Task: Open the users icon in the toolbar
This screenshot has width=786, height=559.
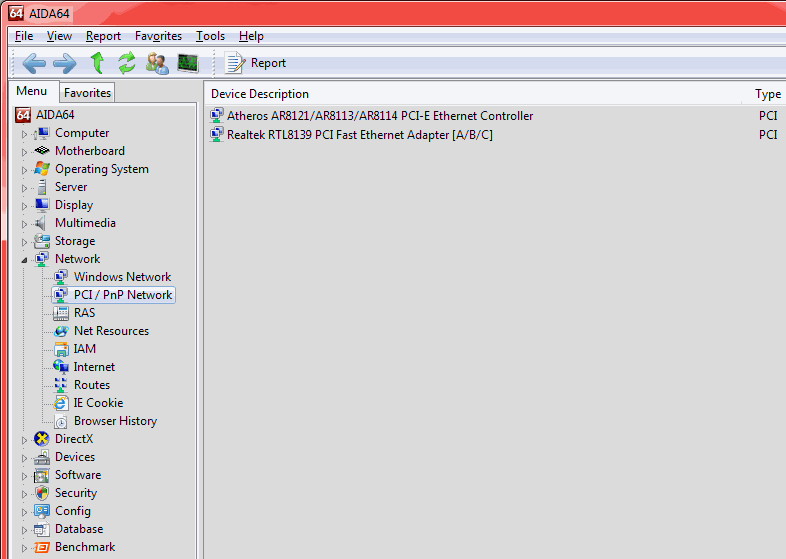Action: [x=157, y=63]
